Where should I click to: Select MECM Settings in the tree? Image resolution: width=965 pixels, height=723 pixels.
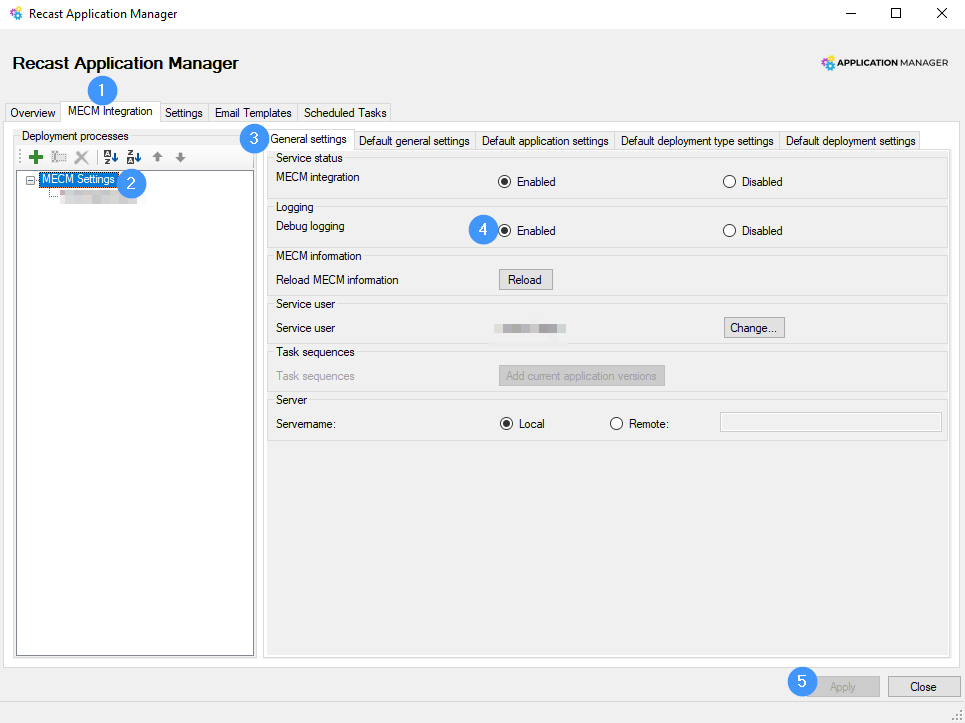click(x=78, y=179)
